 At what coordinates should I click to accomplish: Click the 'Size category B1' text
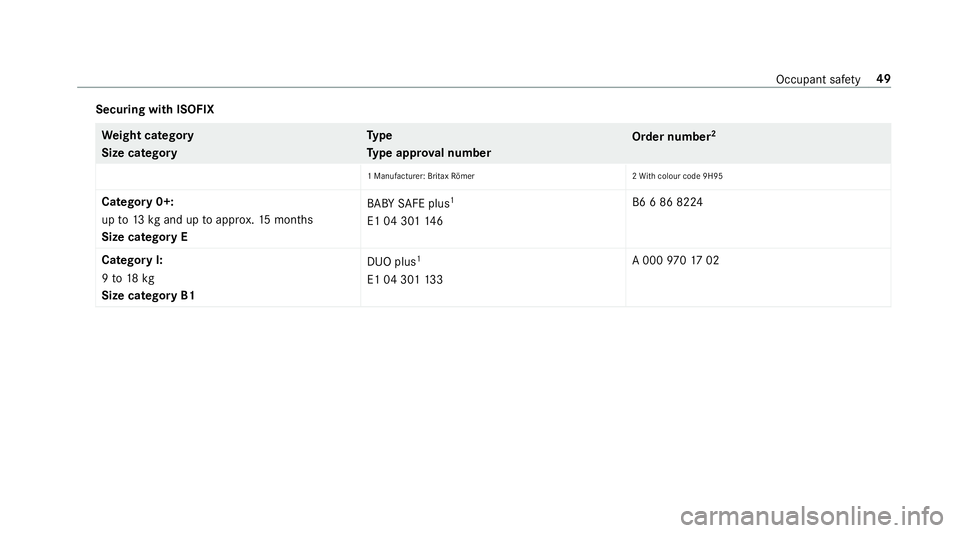[x=148, y=296]
